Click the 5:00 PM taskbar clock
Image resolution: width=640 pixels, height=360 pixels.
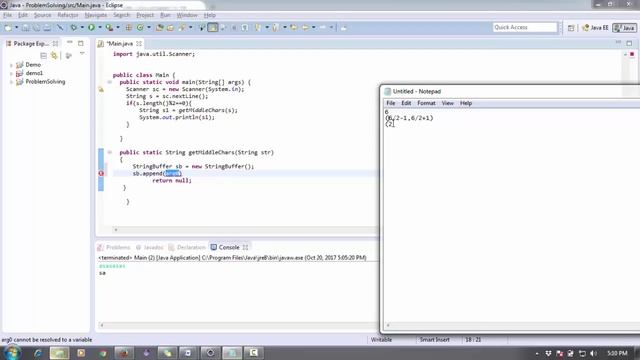pyautogui.click(x=617, y=353)
